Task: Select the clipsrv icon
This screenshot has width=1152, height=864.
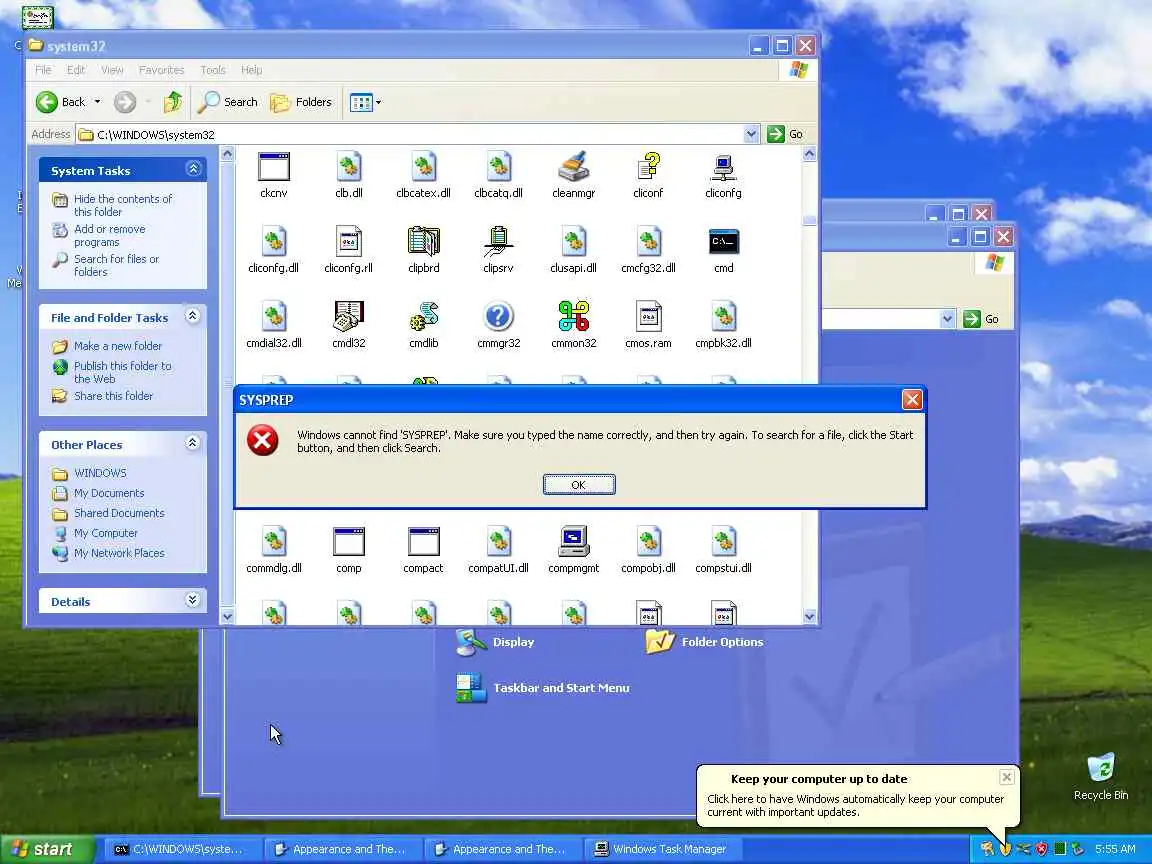Action: click(499, 242)
